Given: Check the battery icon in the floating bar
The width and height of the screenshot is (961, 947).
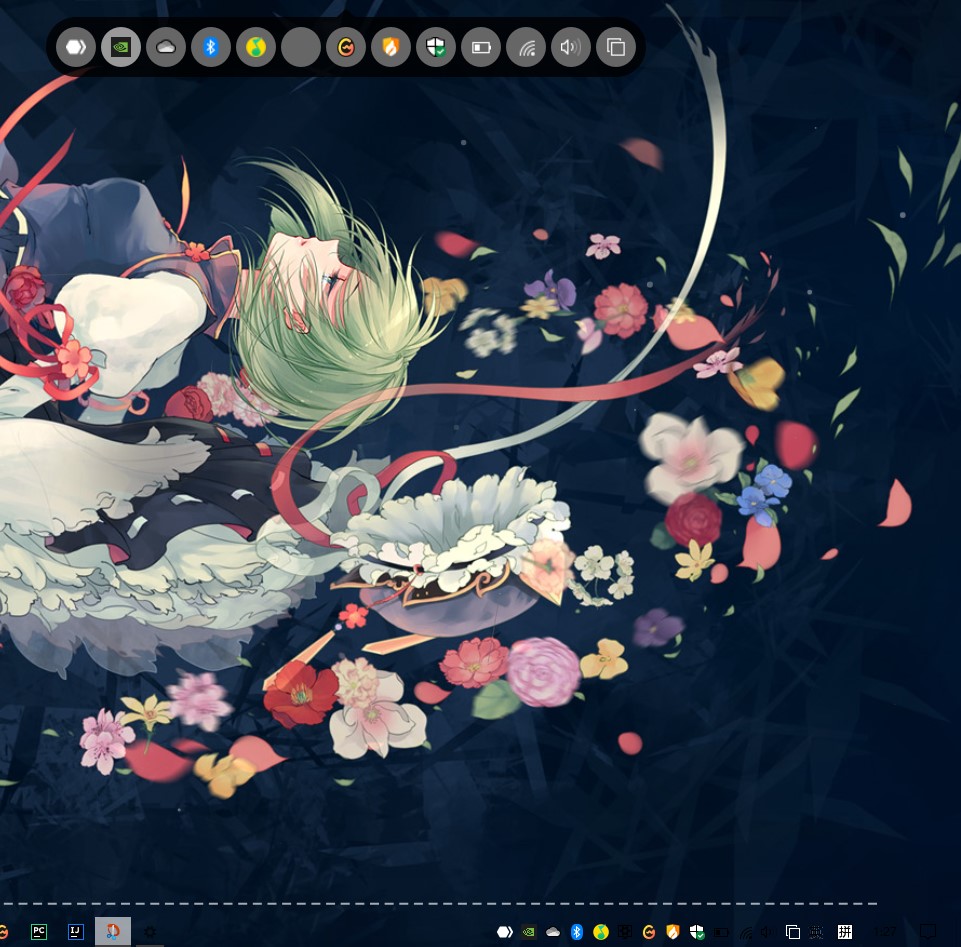Looking at the screenshot, I should point(481,47).
